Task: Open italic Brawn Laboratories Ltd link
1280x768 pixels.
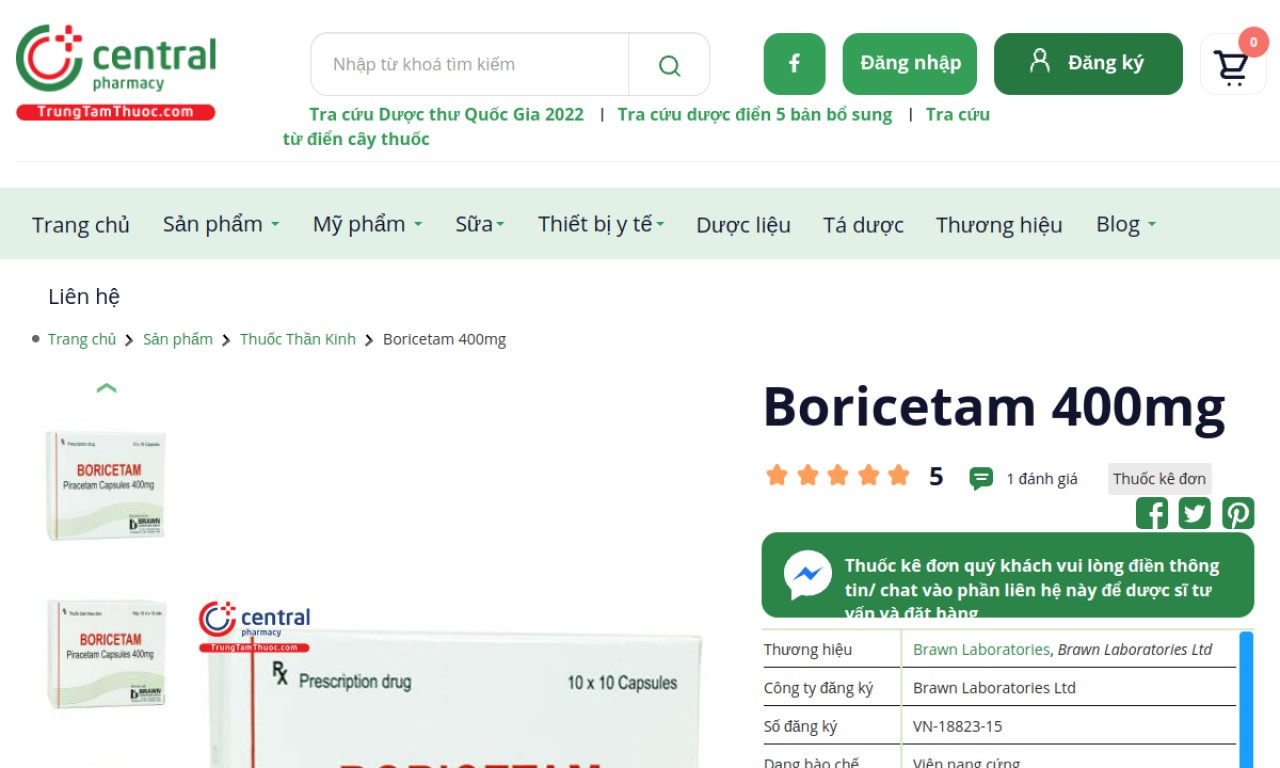Action: pos(1135,650)
